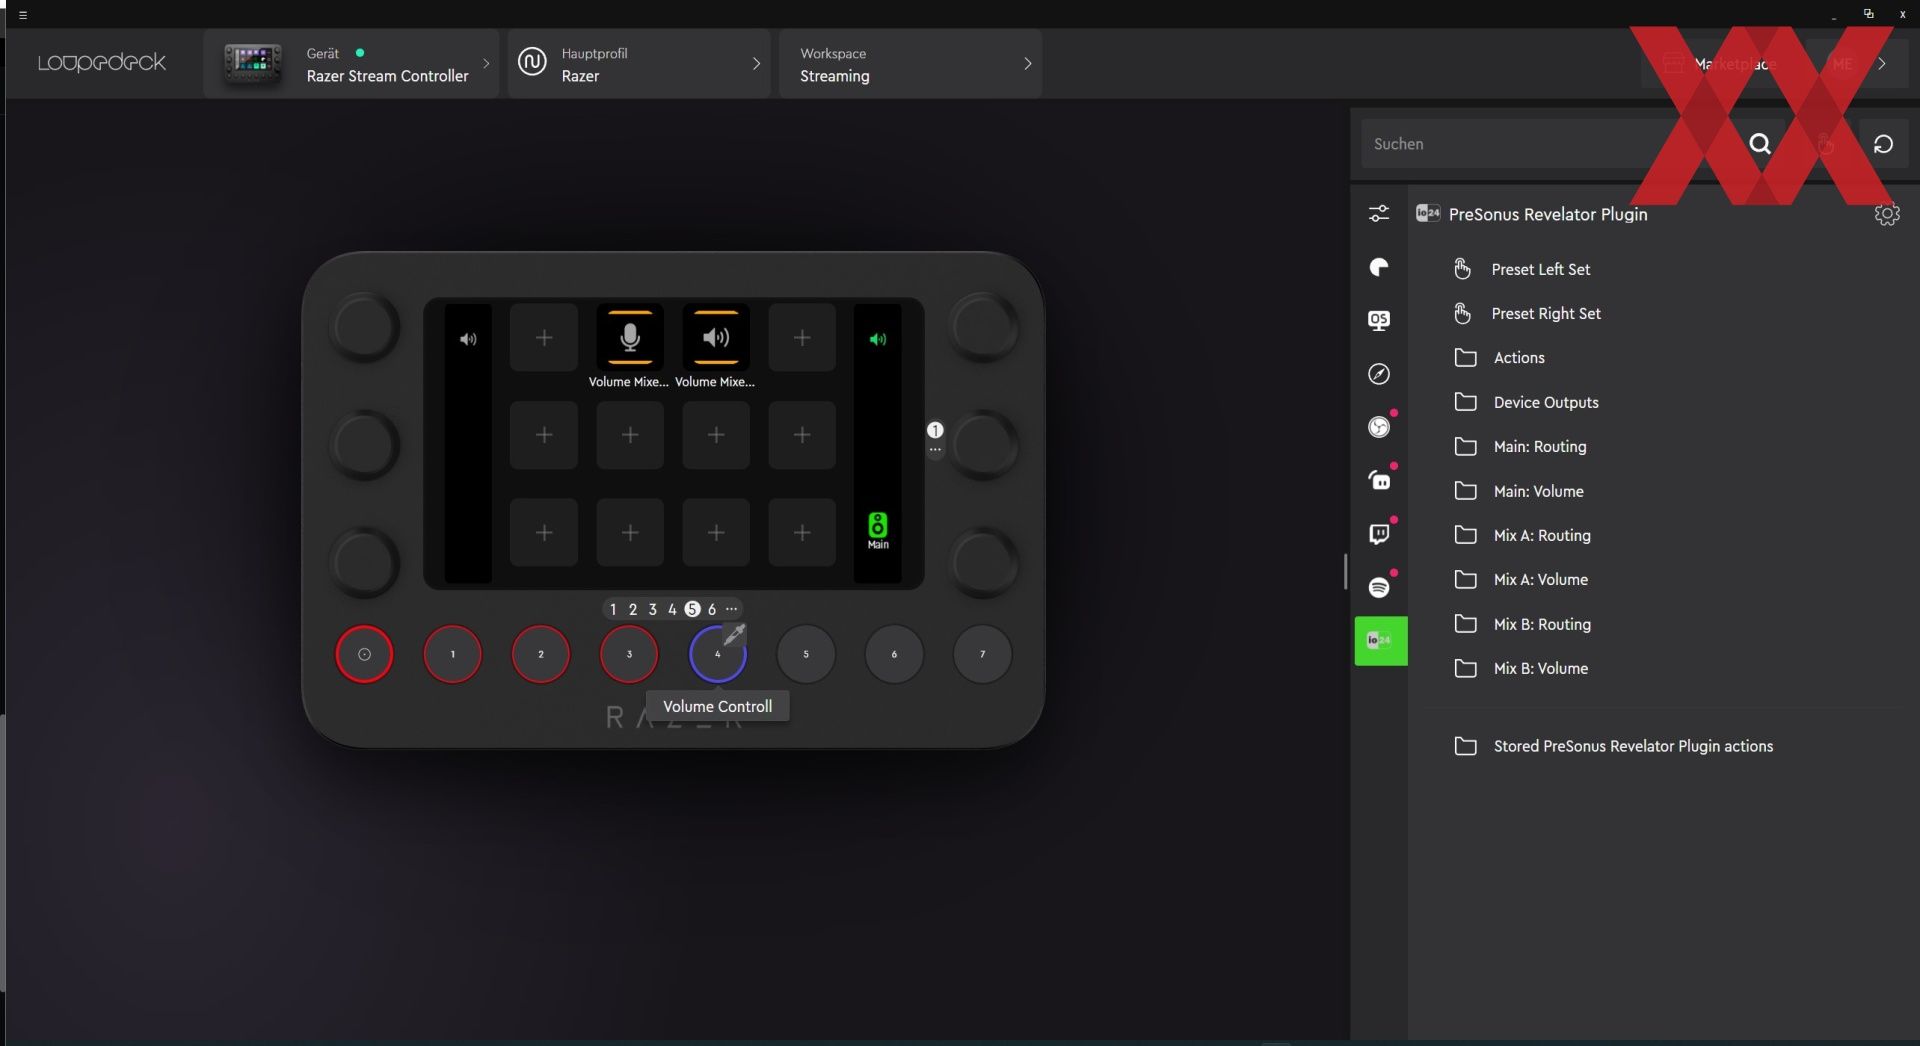Select the speaker Volume Mixer tile
This screenshot has width=1920, height=1046.
716,337
